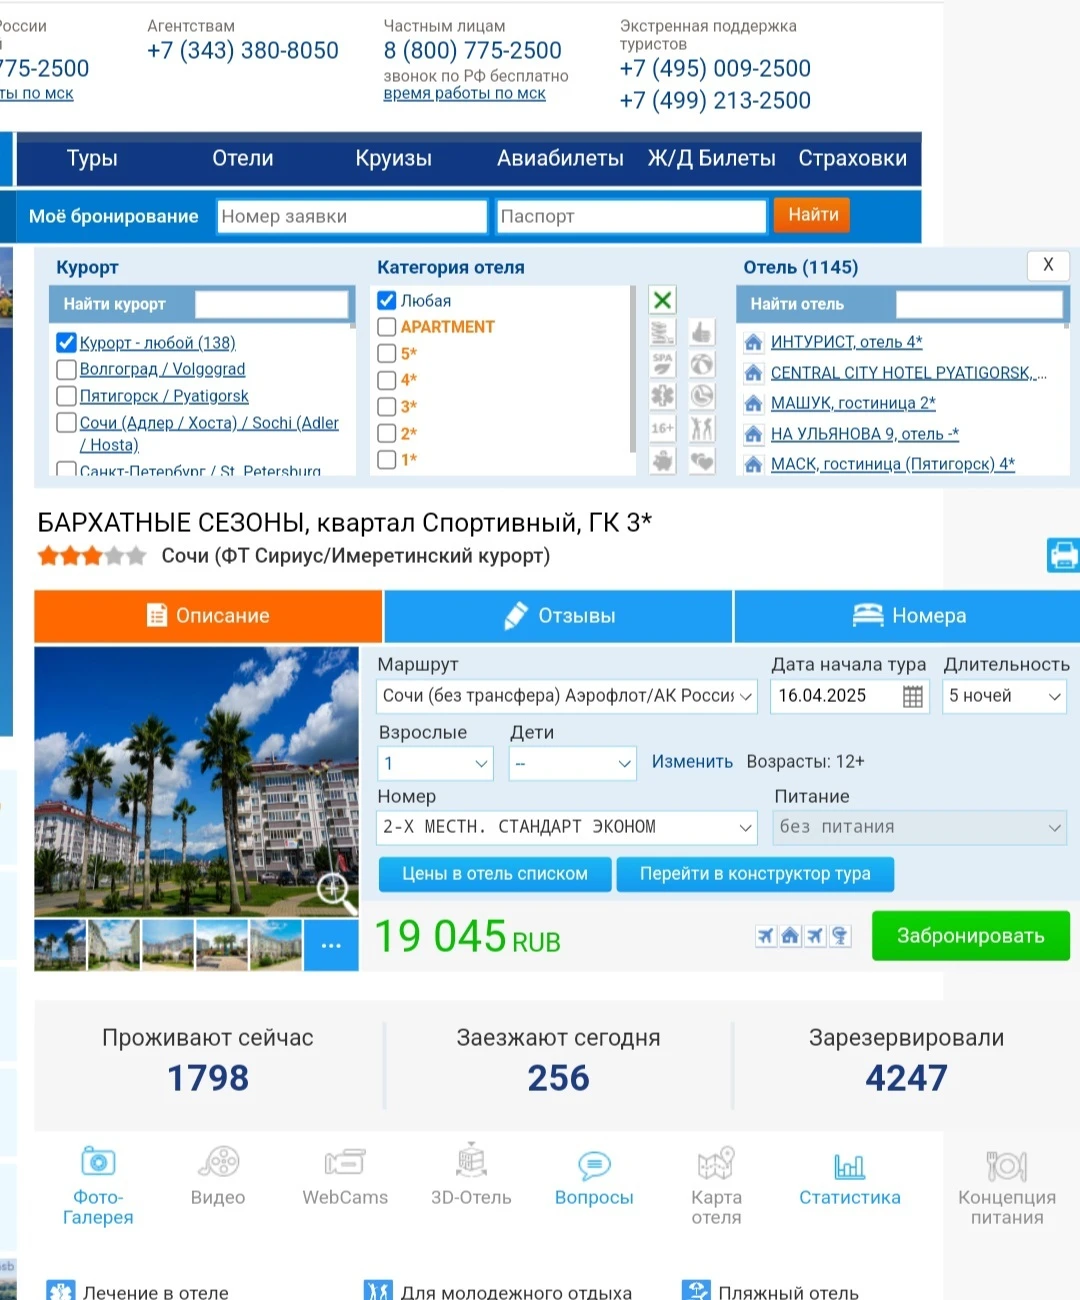1080x1300 pixels.
Task: Tick the 5* hotel category checkbox
Action: (x=387, y=354)
